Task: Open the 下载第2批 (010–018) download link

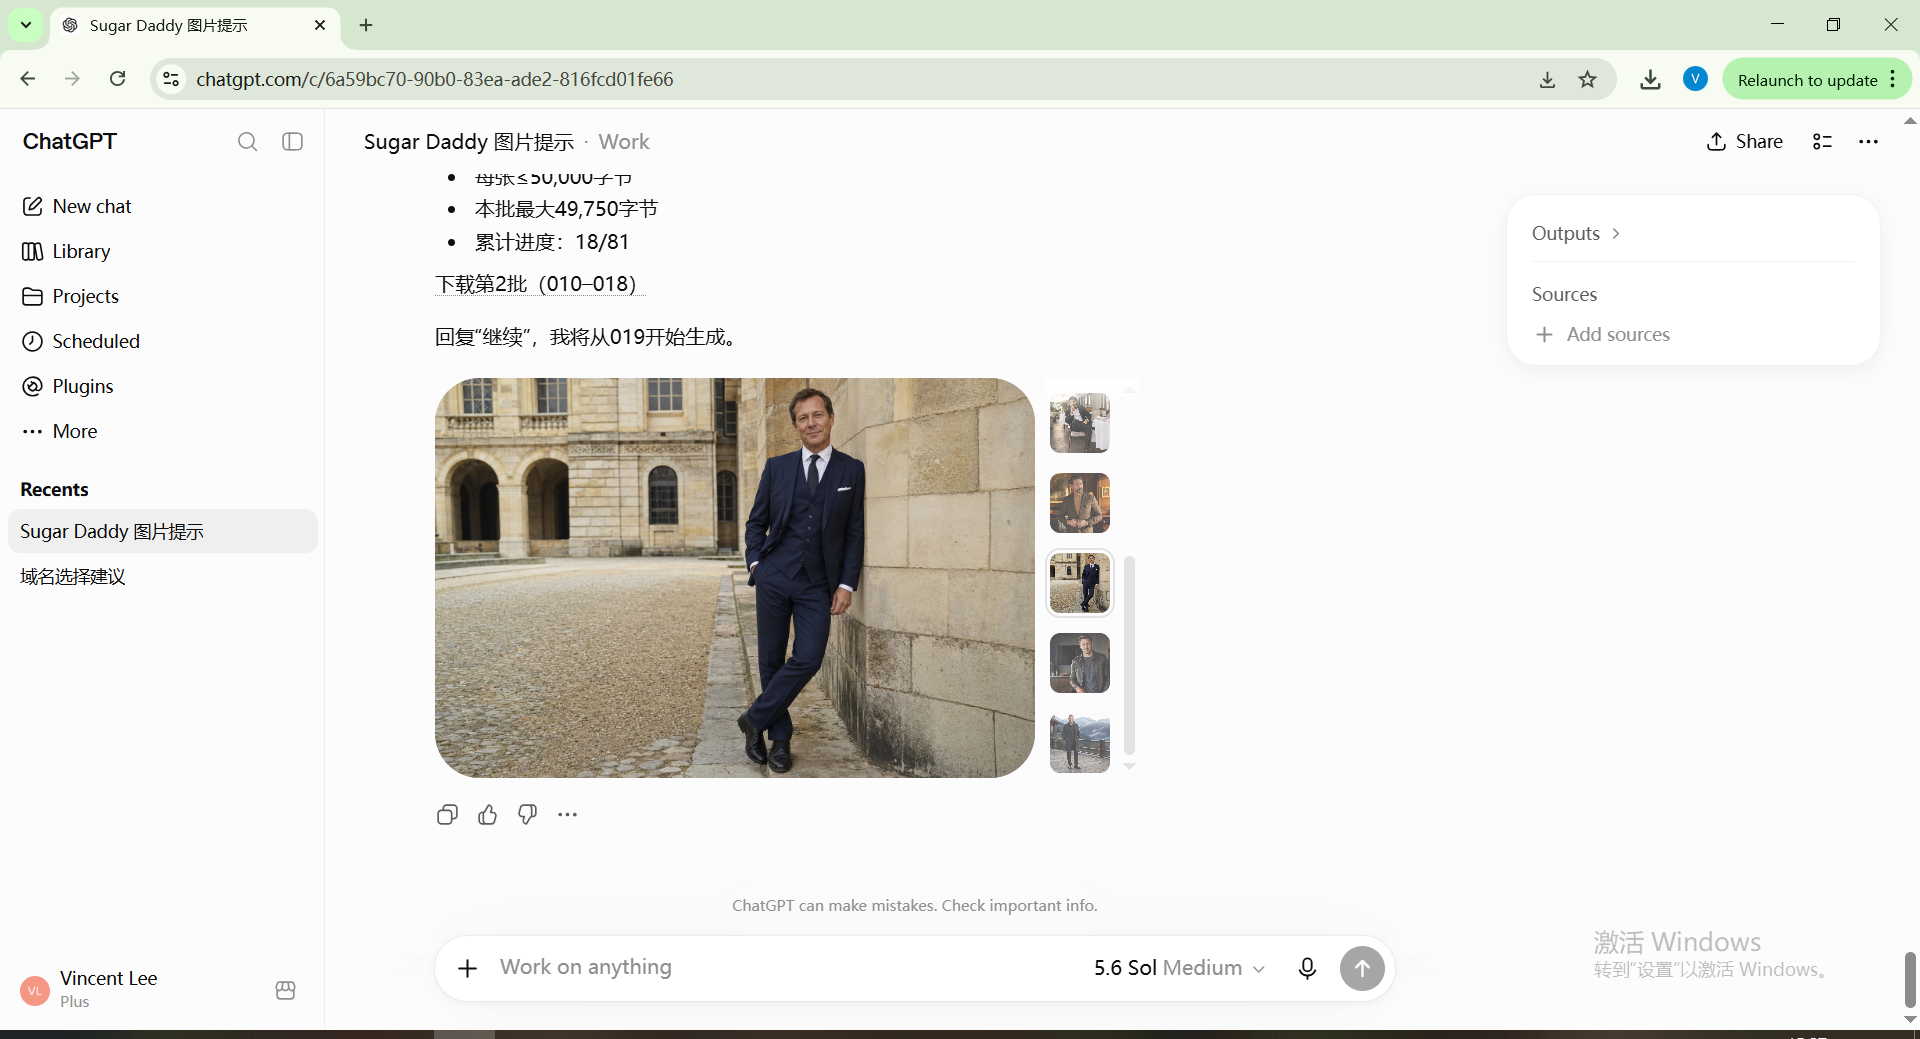Action: point(540,284)
